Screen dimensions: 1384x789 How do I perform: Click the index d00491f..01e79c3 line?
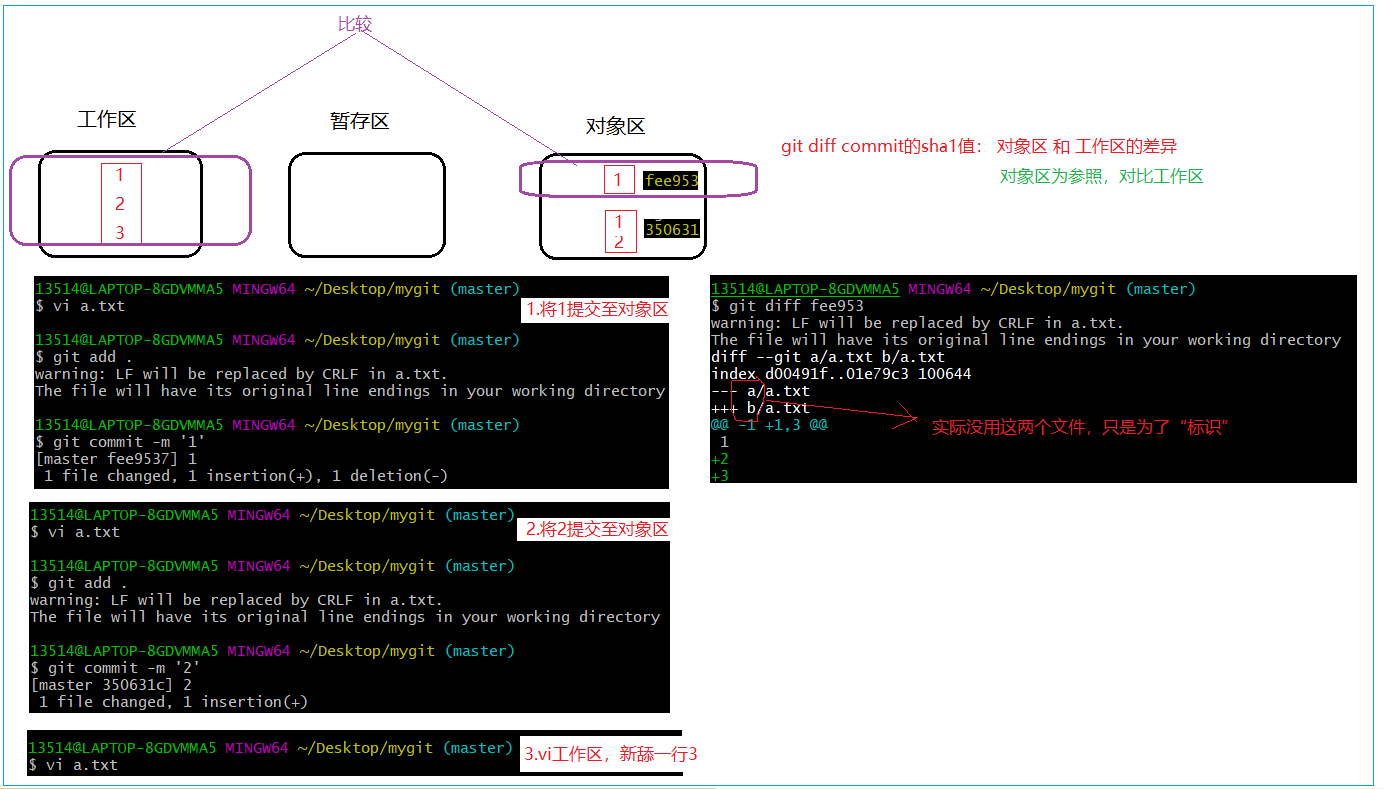[x=840, y=374]
